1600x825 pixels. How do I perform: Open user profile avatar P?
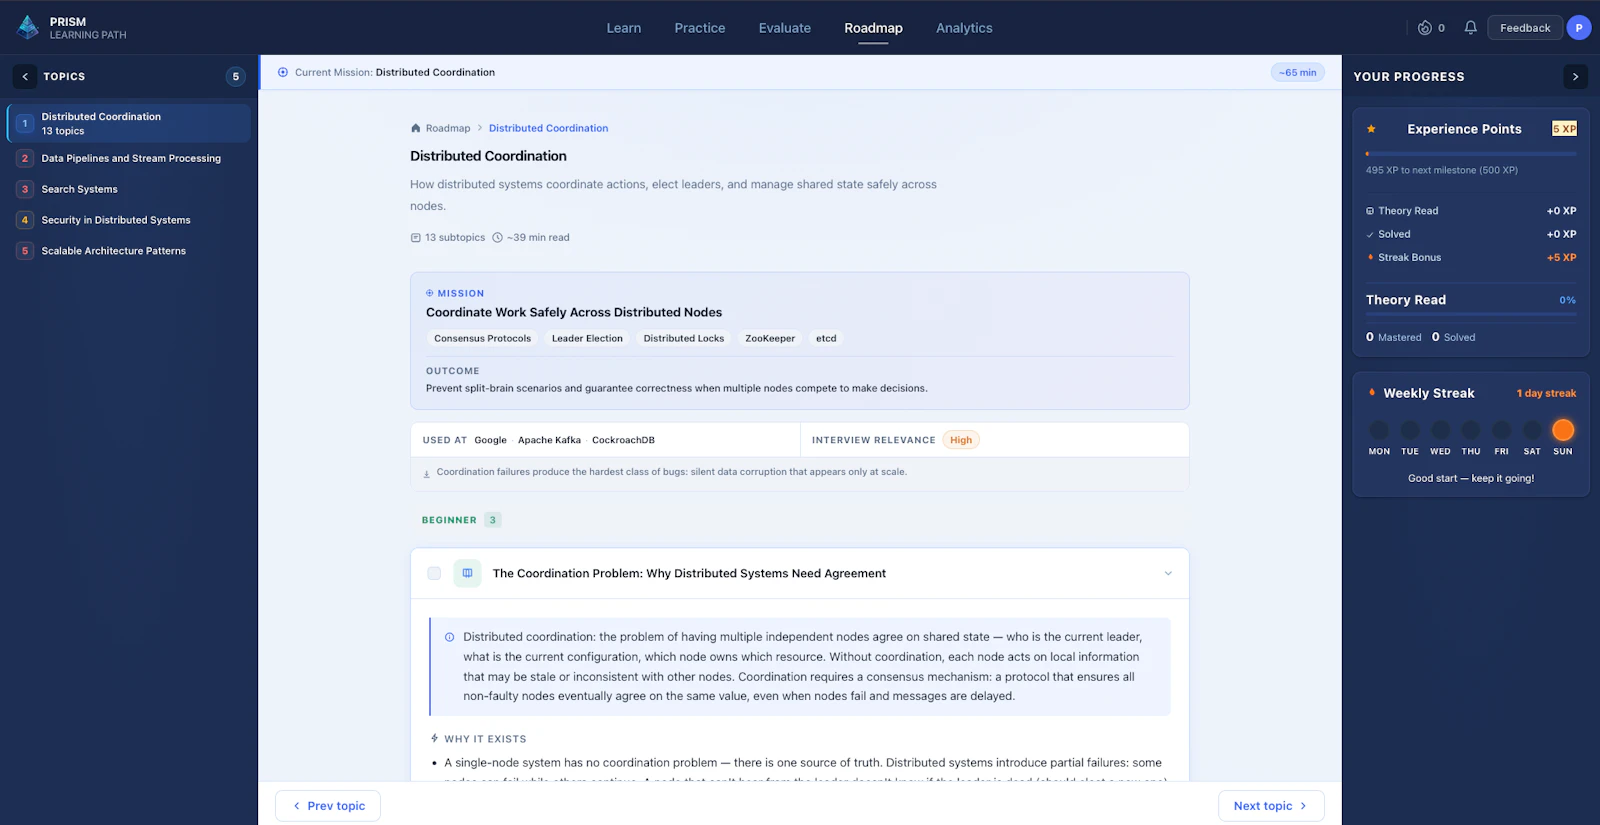tap(1578, 28)
